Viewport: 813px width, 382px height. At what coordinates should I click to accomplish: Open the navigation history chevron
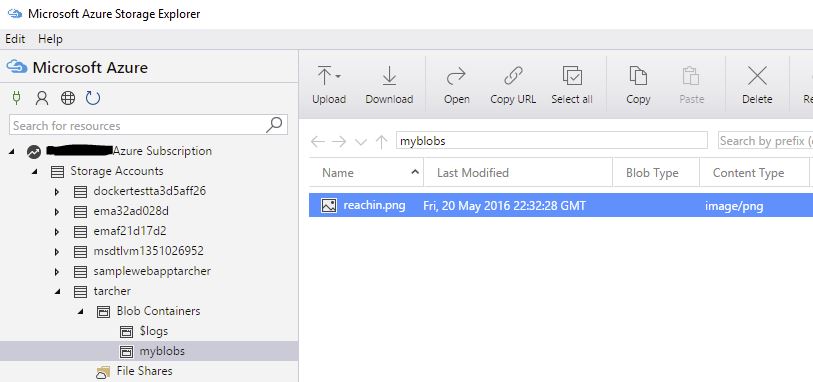361,142
